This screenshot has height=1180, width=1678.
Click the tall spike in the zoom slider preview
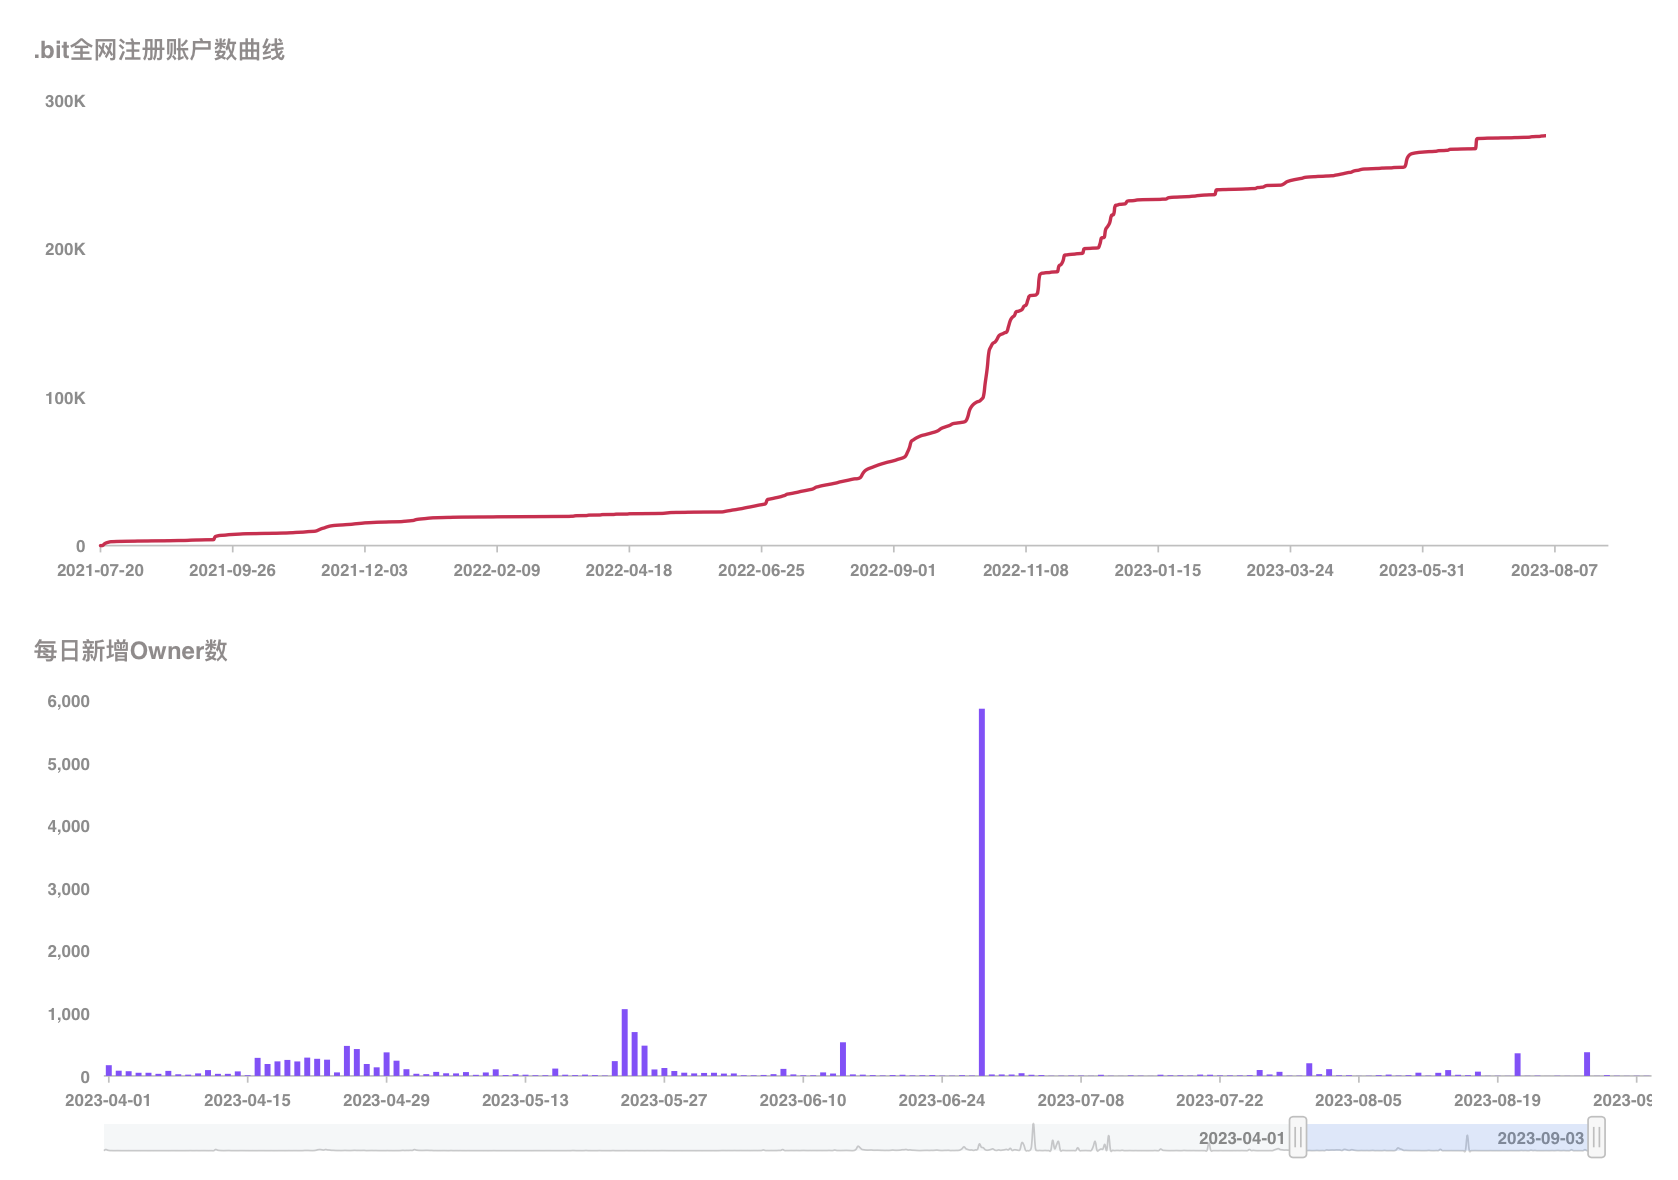point(1033,1137)
